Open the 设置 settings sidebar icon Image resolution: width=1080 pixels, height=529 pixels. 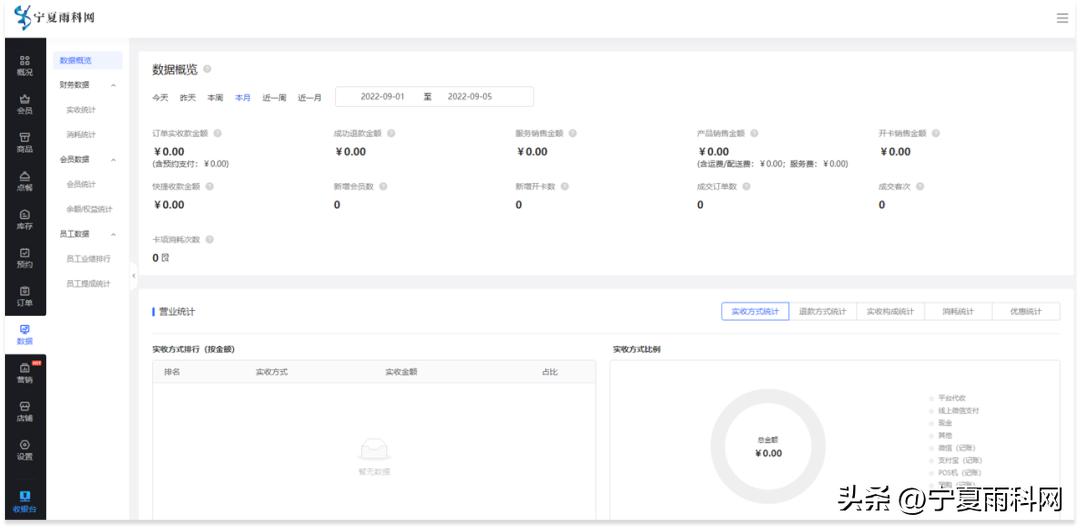point(25,450)
